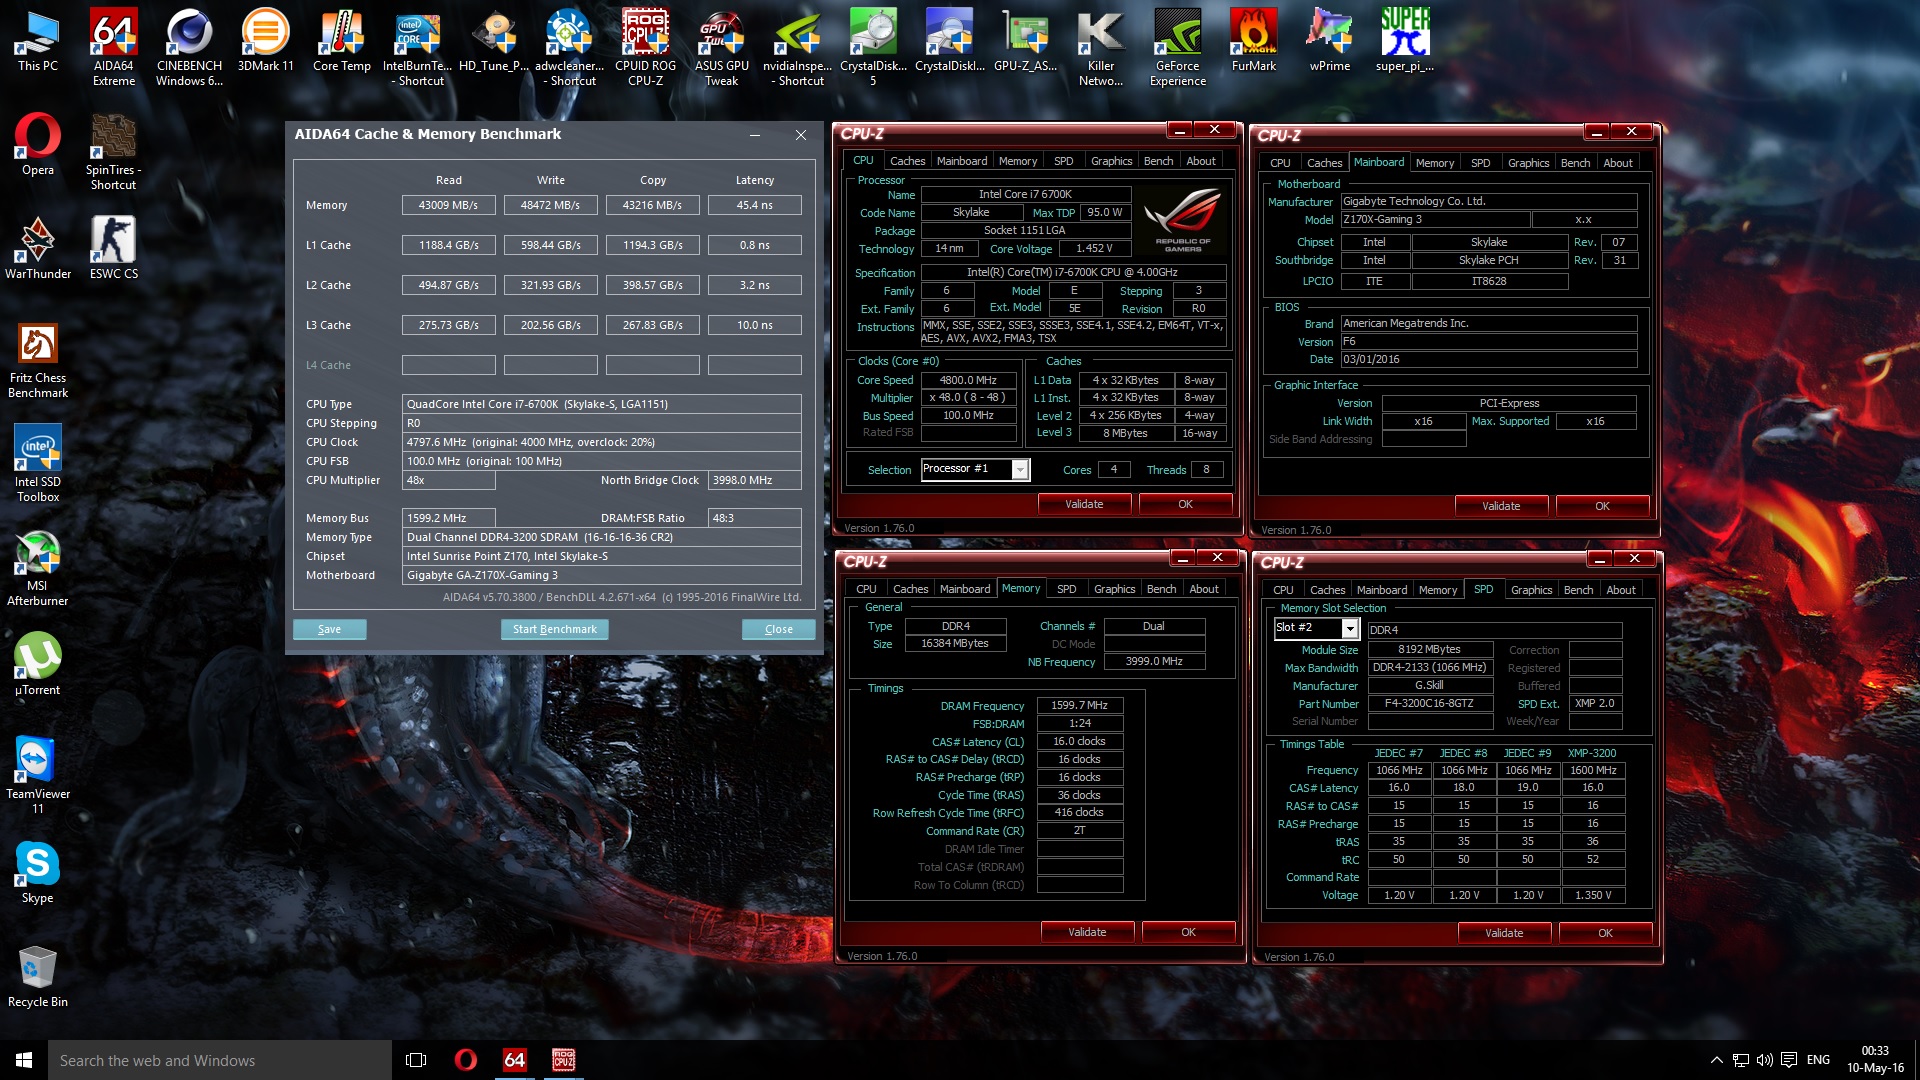Switch to the Caches tab in the top-left CPU-Z
This screenshot has height=1080, width=1920.
point(907,161)
